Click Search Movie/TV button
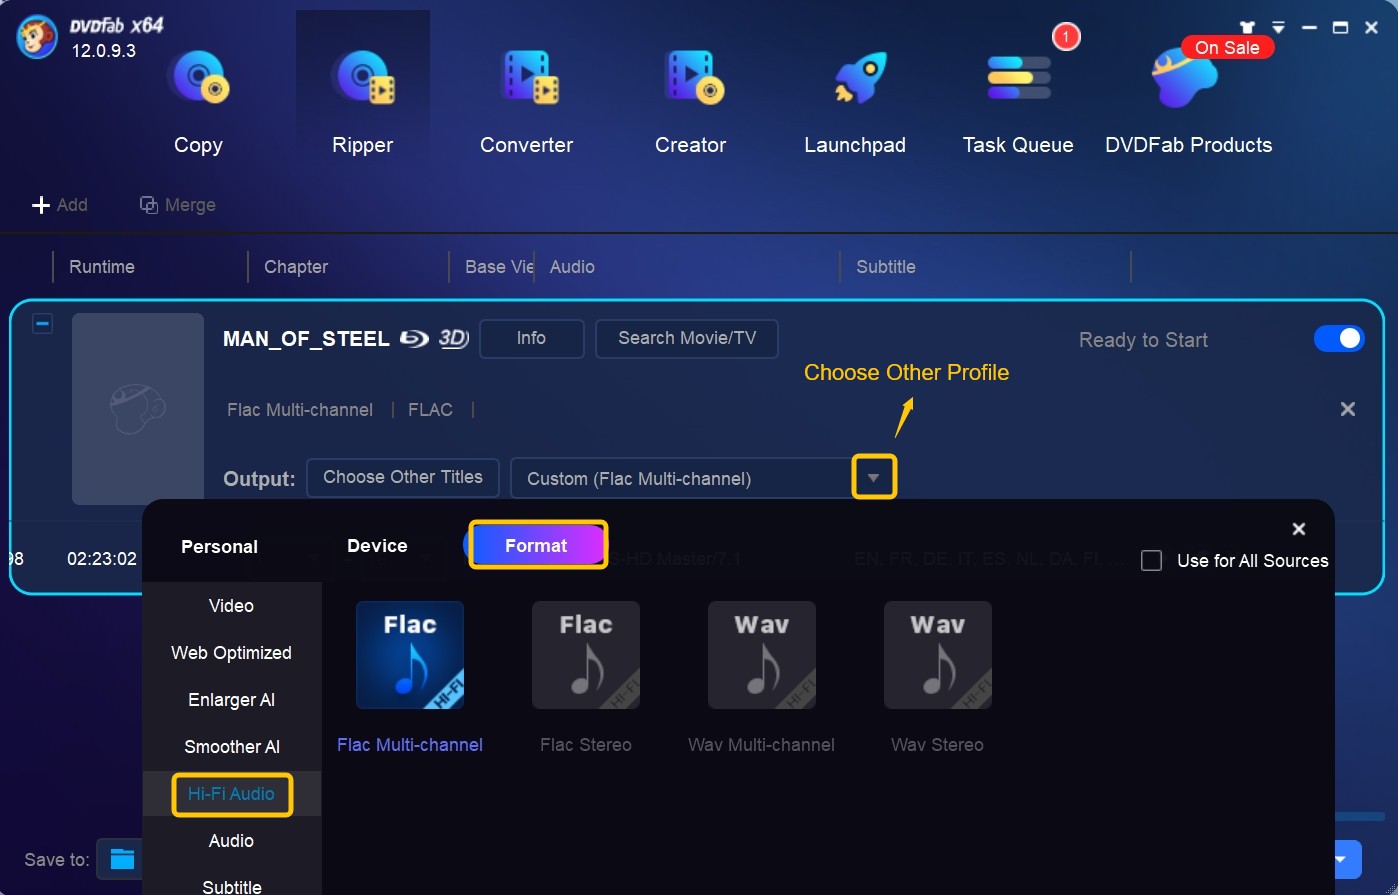The height and width of the screenshot is (895, 1398). click(687, 338)
